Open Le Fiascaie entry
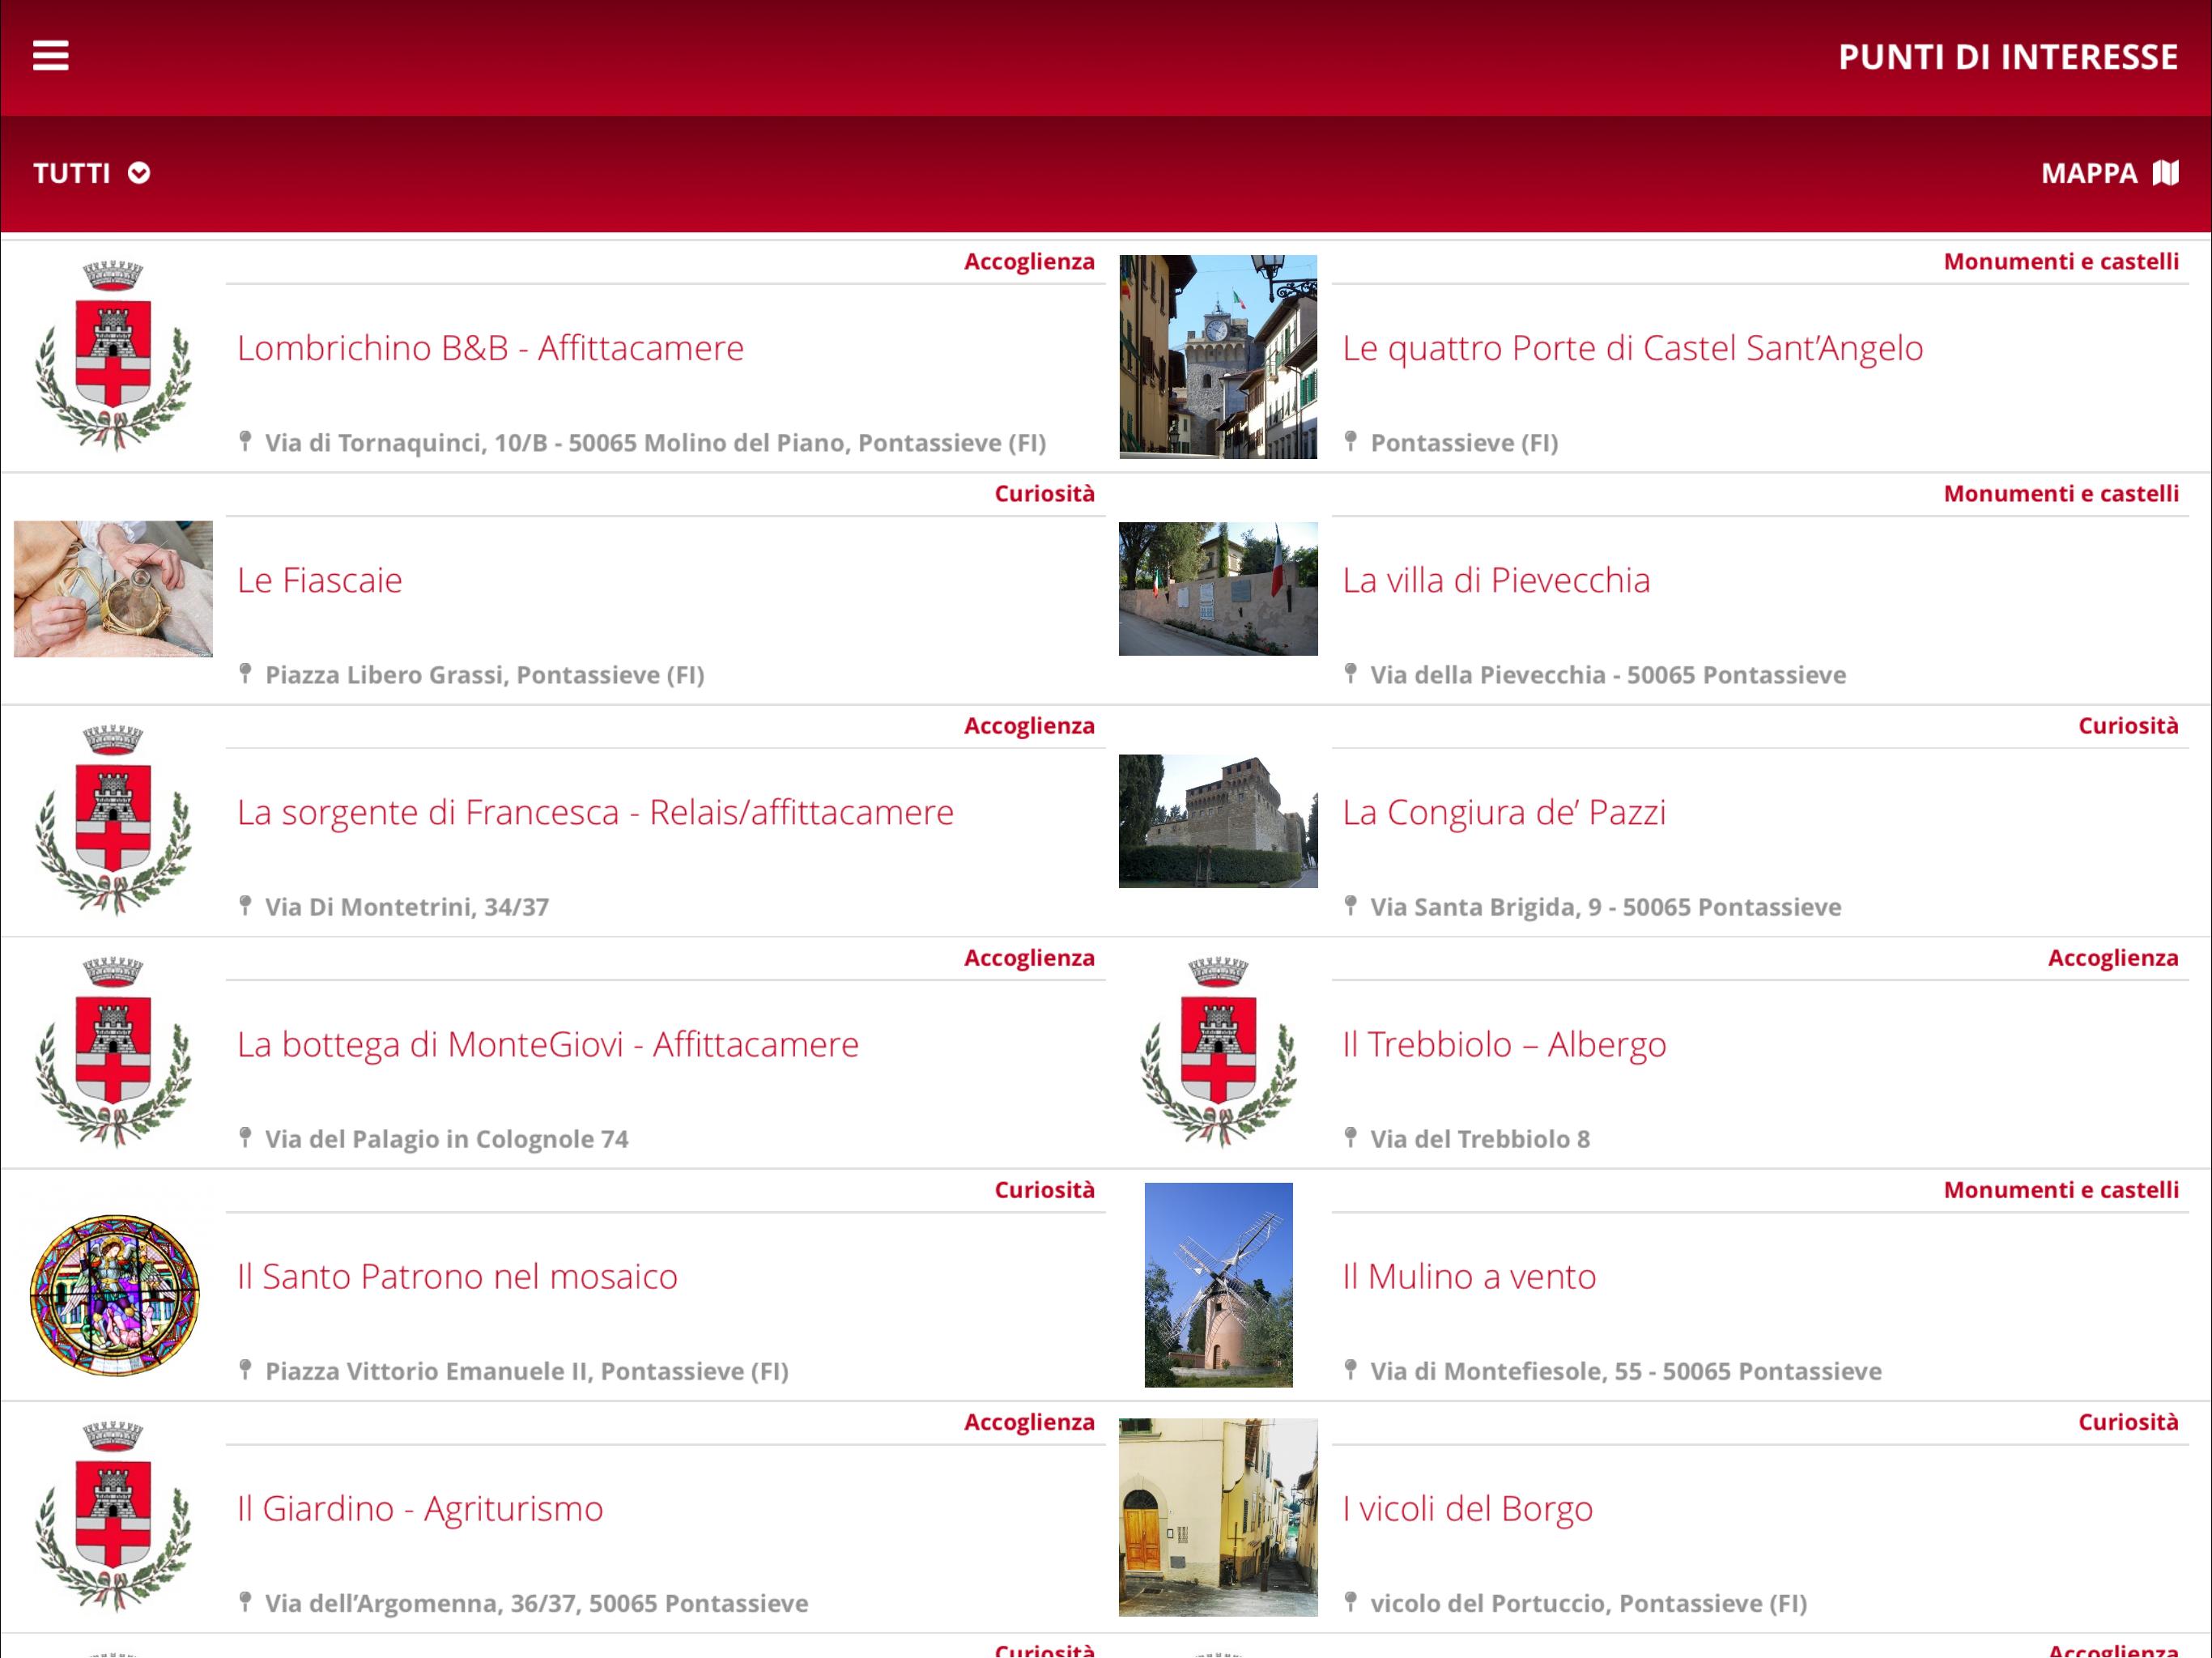The image size is (2212, 1658). [x=320, y=580]
